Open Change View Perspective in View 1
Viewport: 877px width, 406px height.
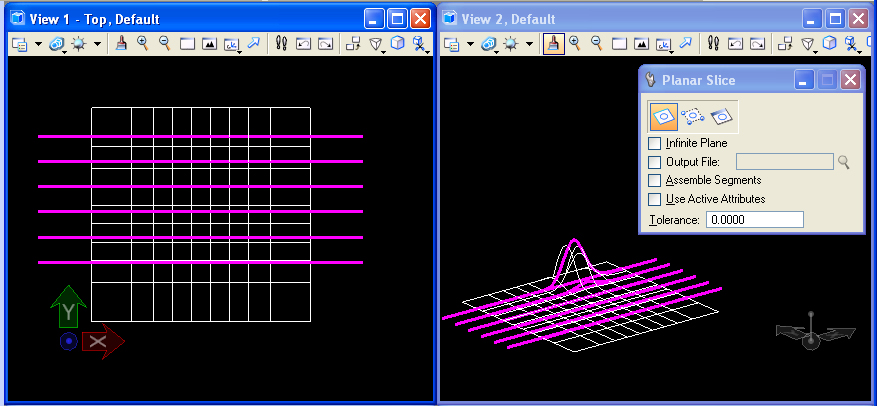[x=375, y=44]
